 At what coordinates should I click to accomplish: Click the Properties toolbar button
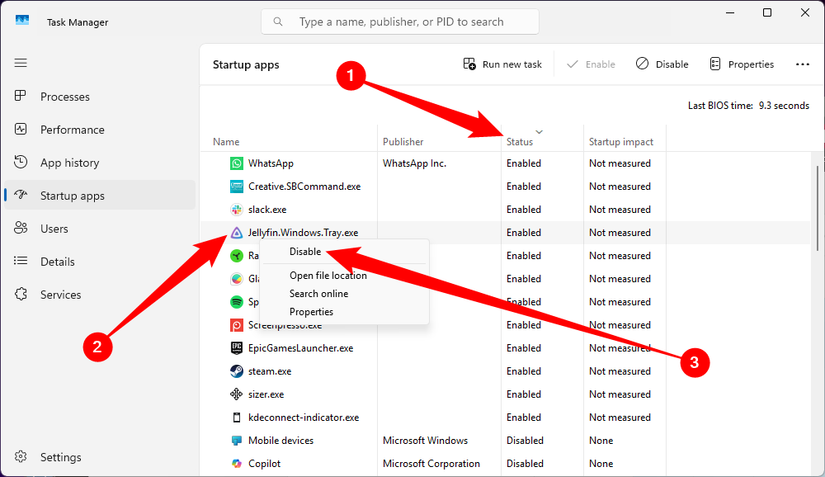pos(741,64)
